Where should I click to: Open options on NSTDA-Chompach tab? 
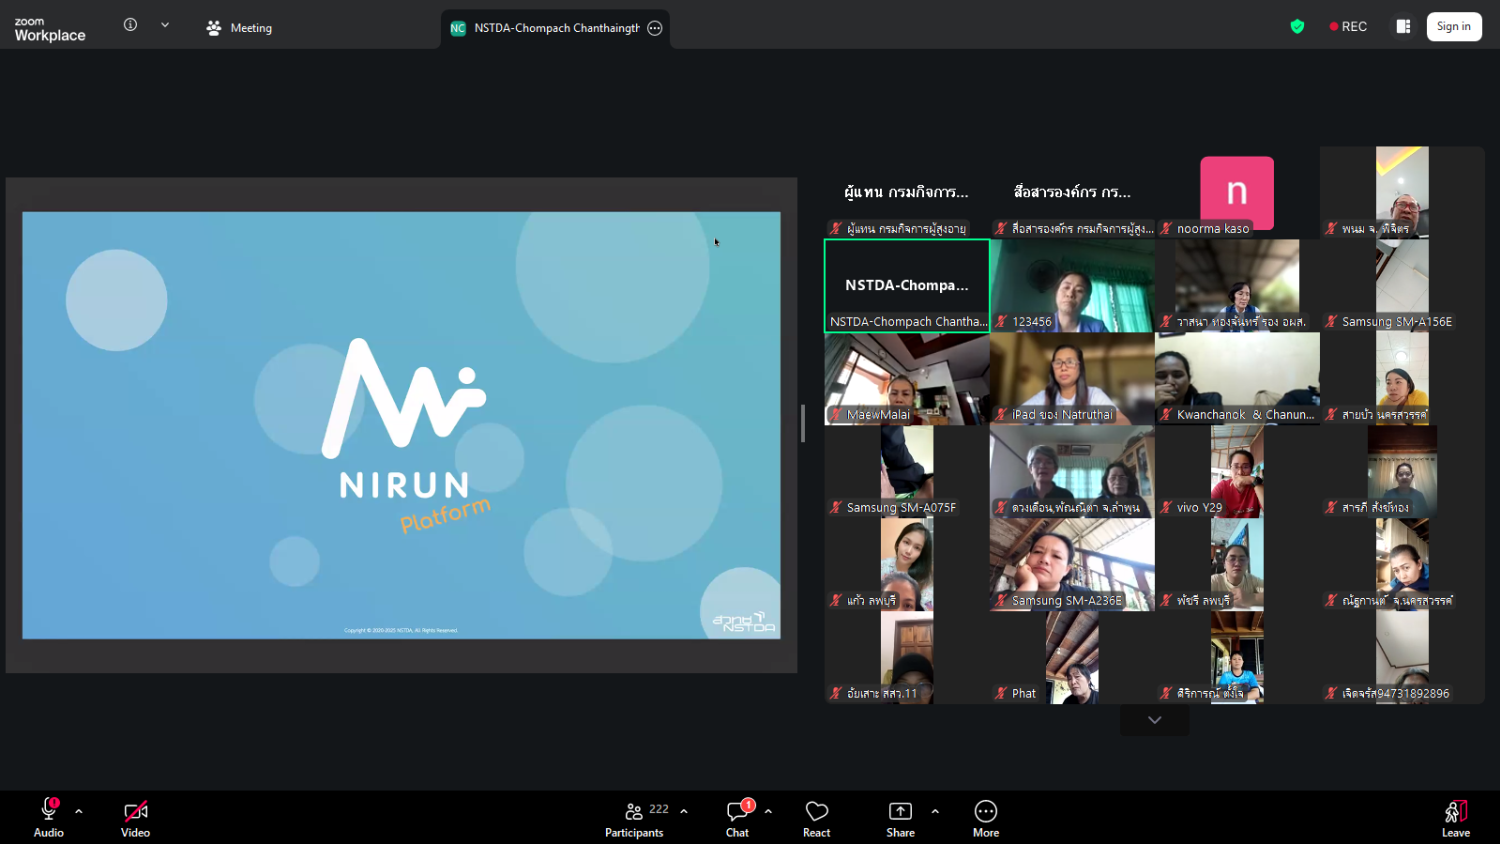pos(655,28)
